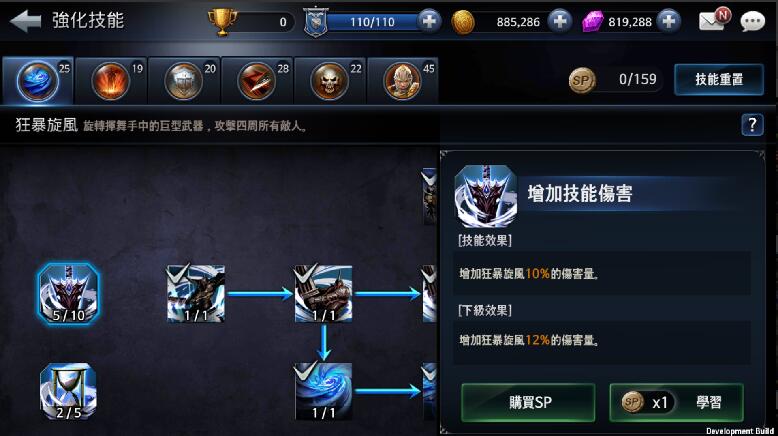Click the 購買SP button
The height and width of the screenshot is (436, 778).
click(528, 402)
